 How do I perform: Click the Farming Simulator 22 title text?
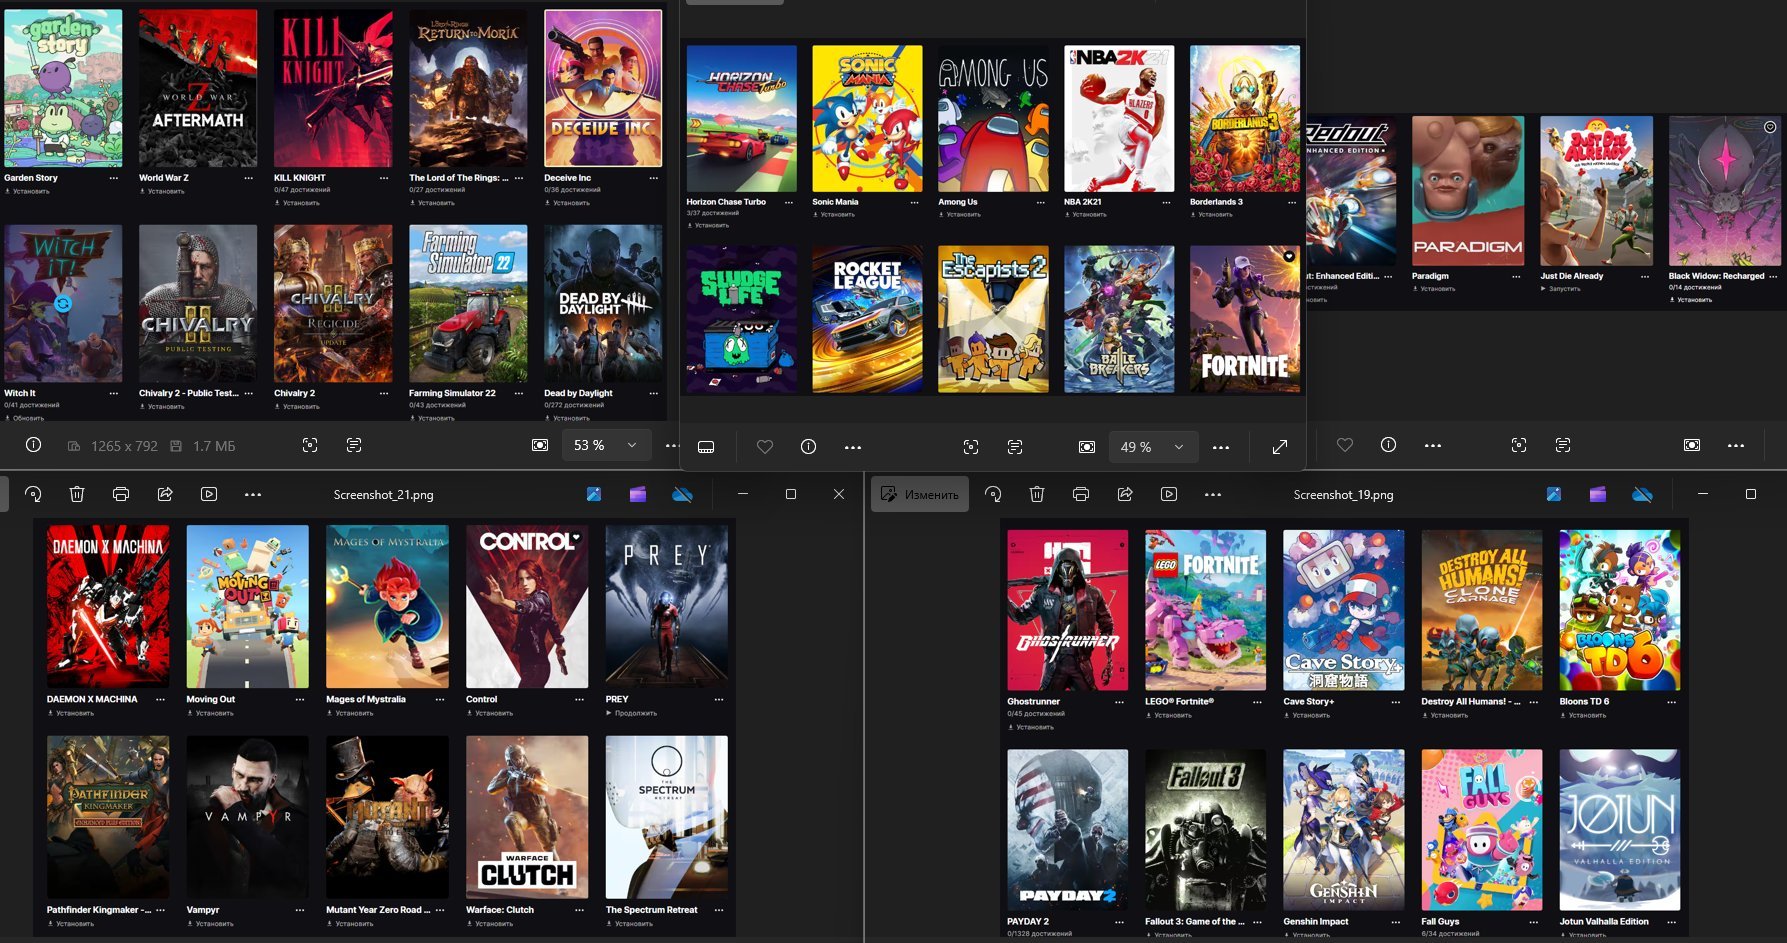[x=452, y=393]
